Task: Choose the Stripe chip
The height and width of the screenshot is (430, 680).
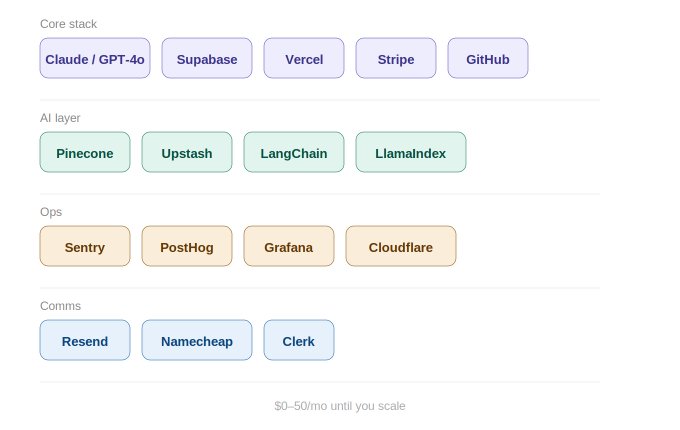Action: pos(396,59)
